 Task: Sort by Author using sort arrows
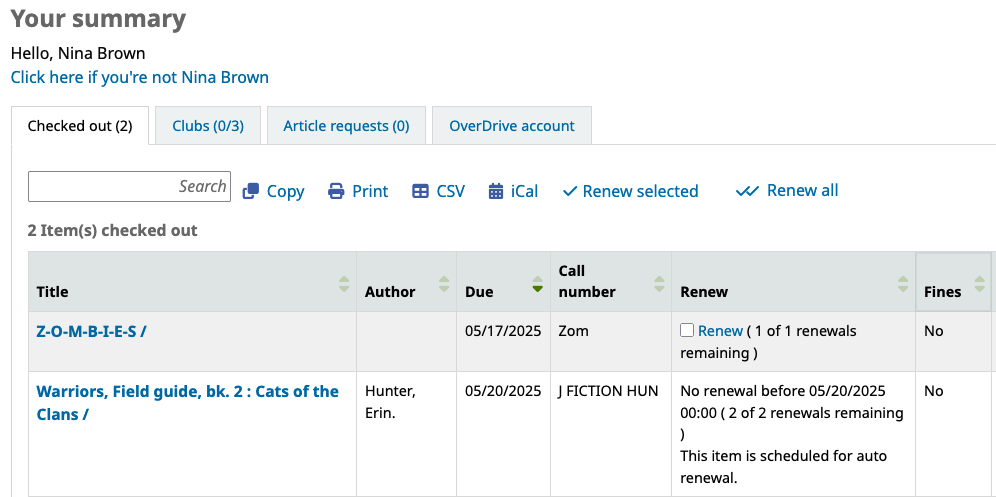[444, 284]
